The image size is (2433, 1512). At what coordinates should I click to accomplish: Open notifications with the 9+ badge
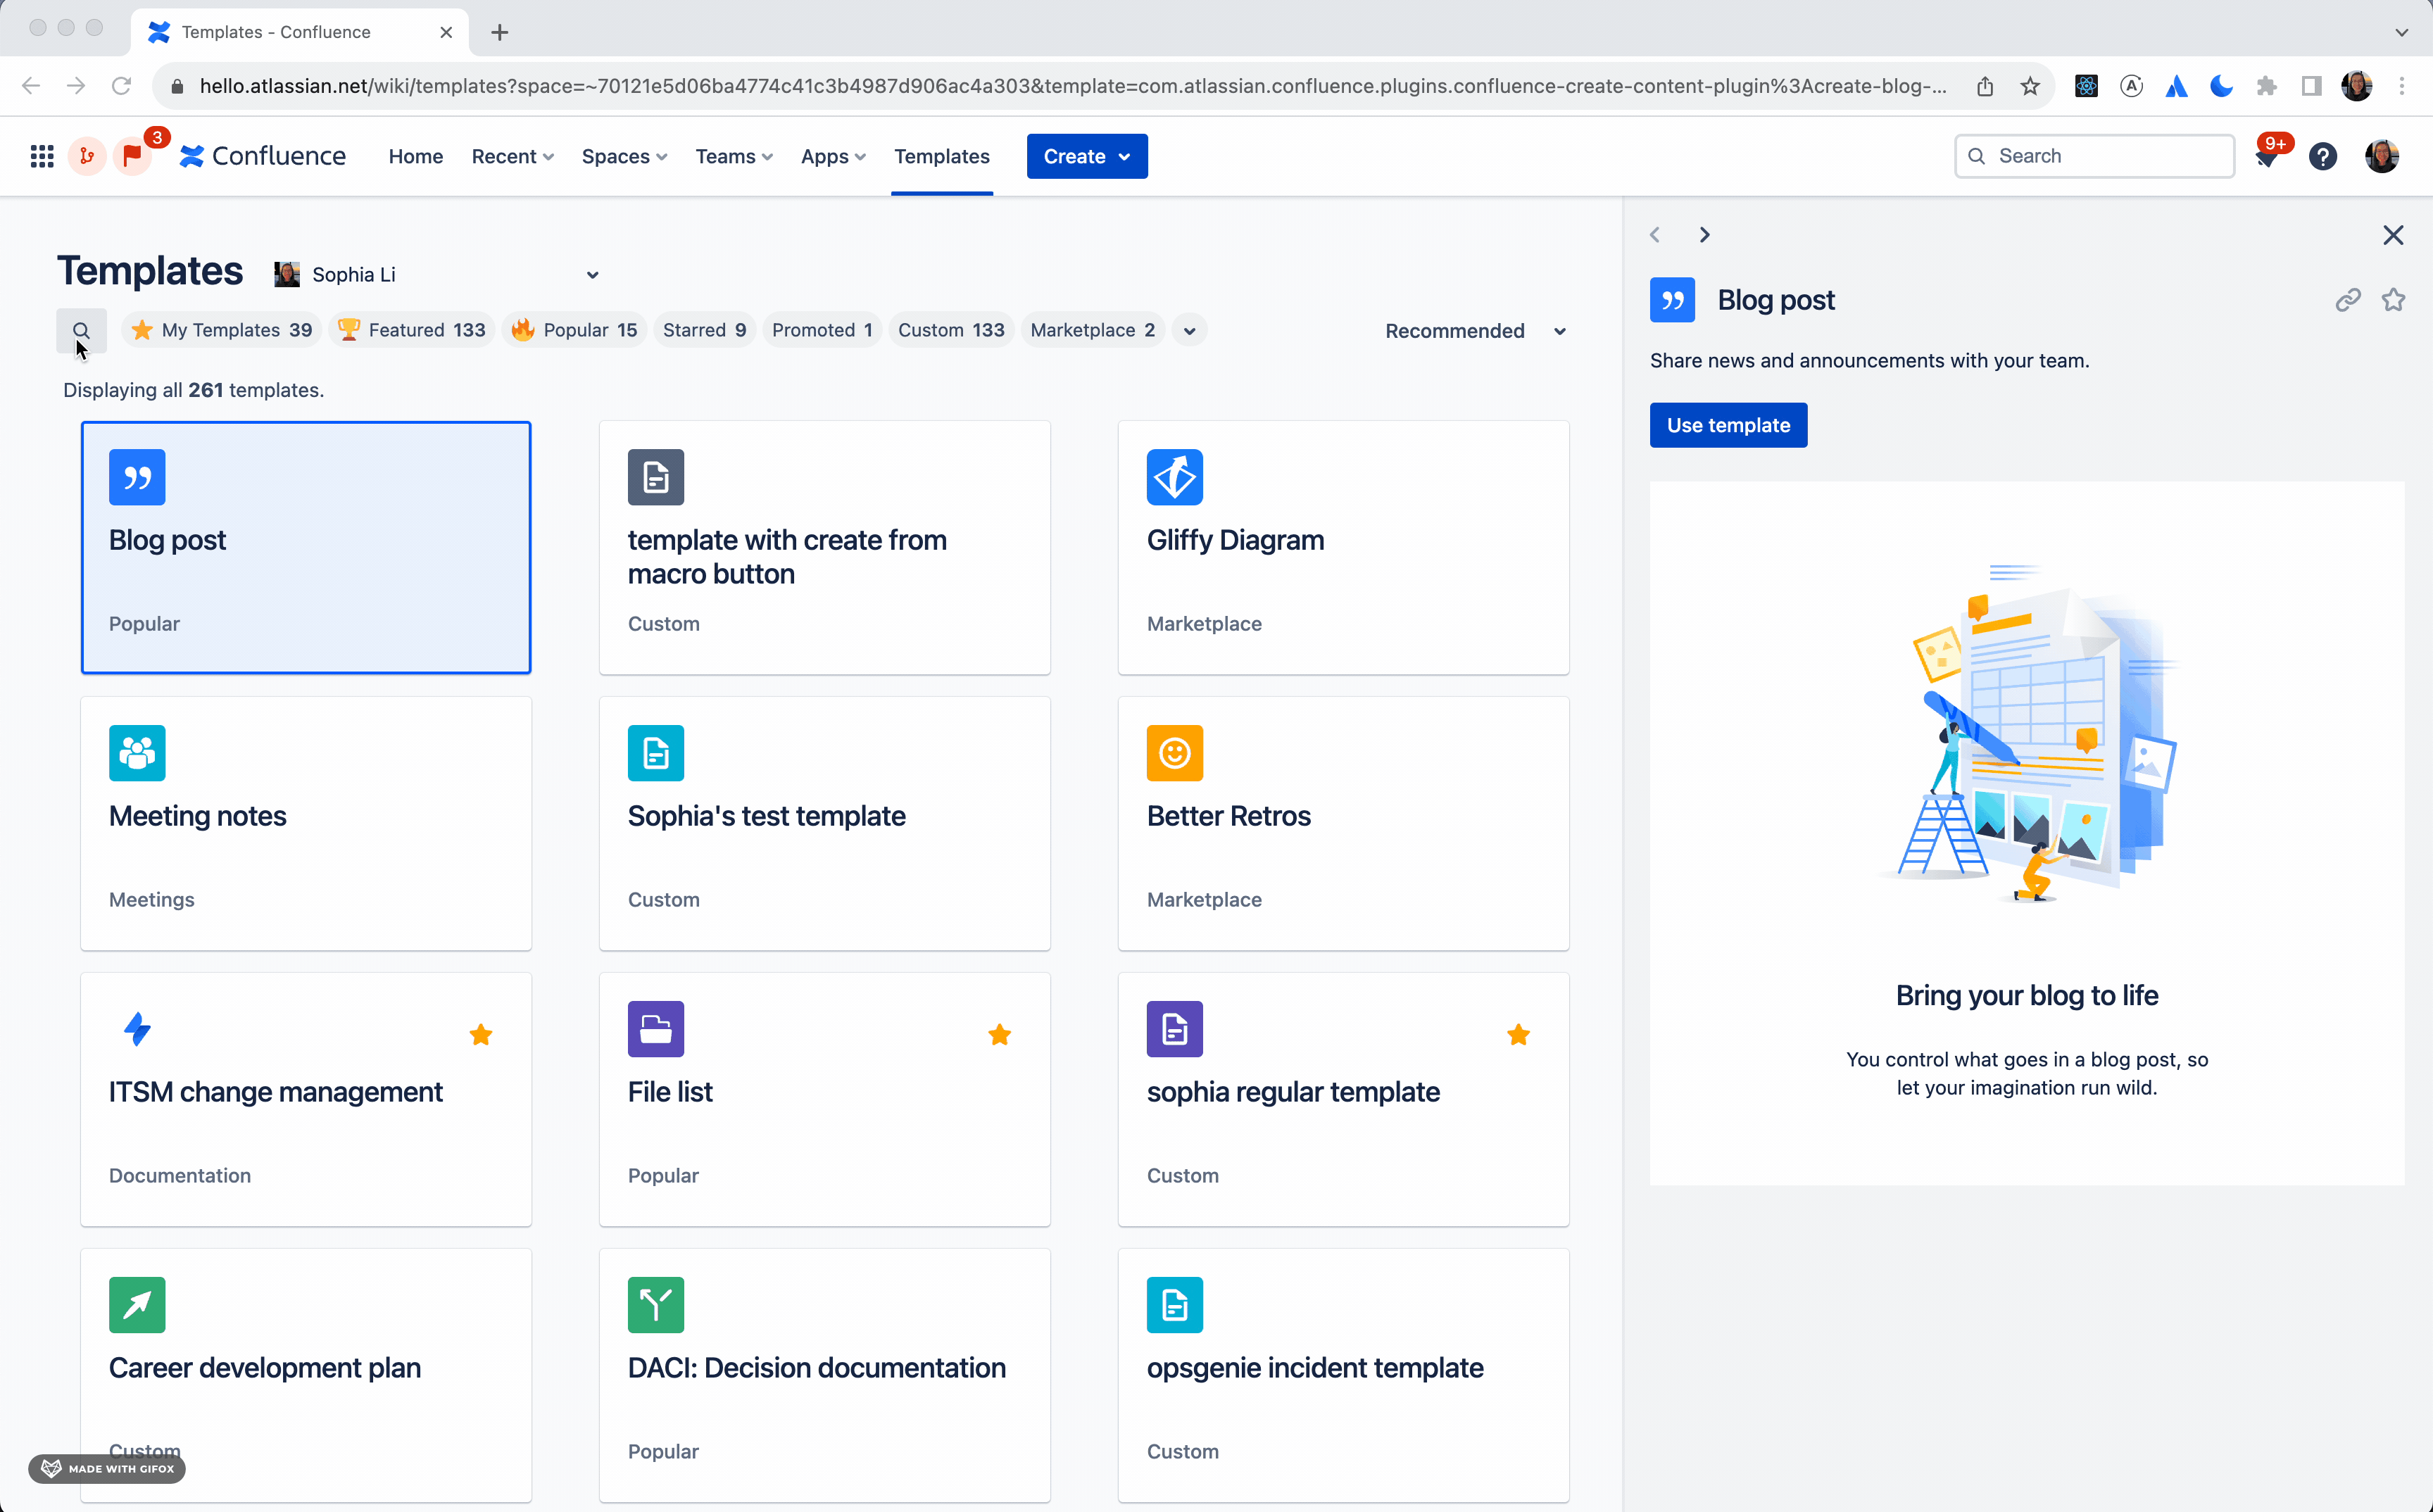tap(2268, 156)
